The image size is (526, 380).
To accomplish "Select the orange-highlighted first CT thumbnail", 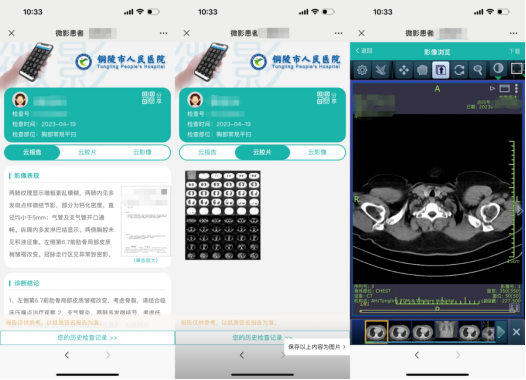I will click(376, 332).
